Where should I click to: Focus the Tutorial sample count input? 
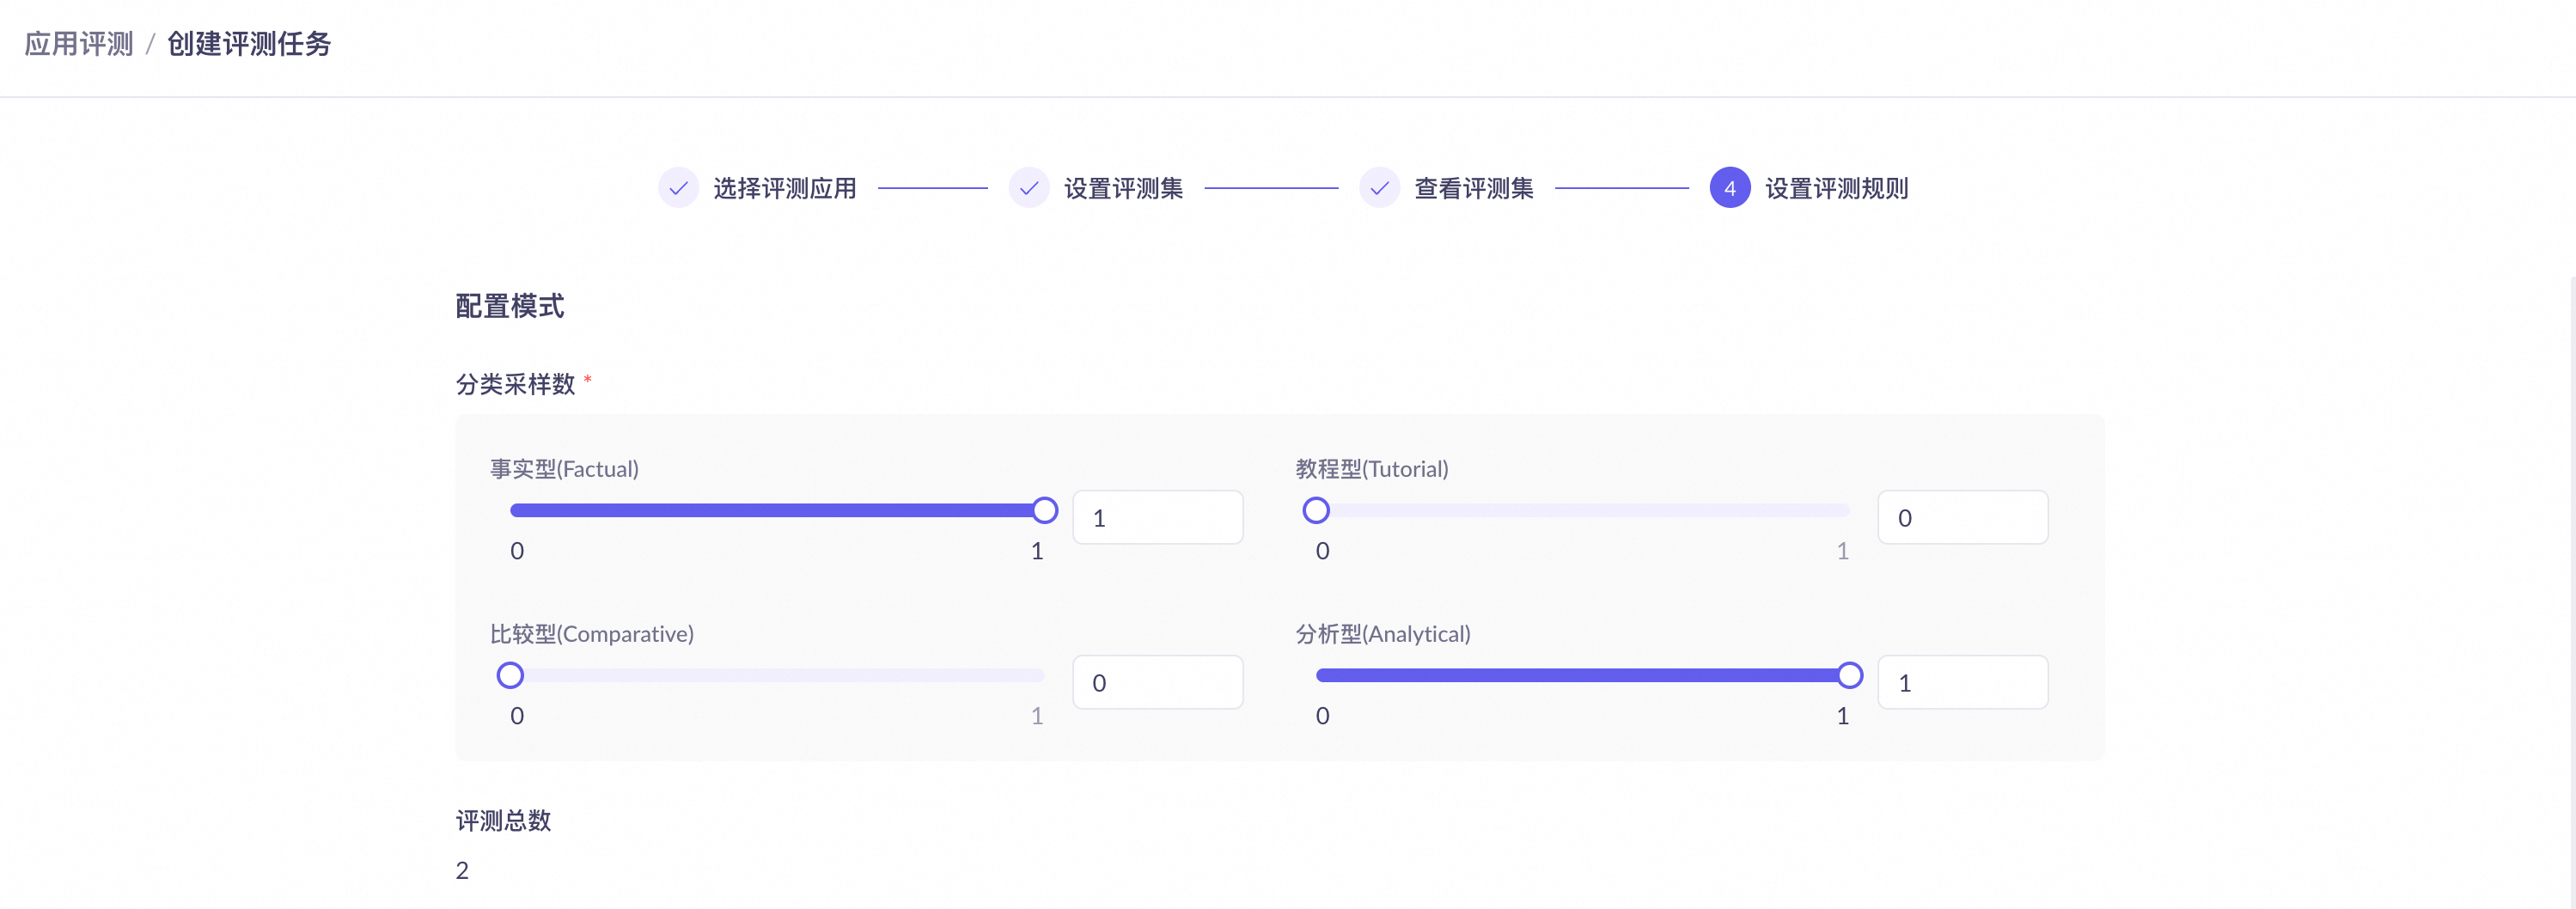[x=1962, y=518]
